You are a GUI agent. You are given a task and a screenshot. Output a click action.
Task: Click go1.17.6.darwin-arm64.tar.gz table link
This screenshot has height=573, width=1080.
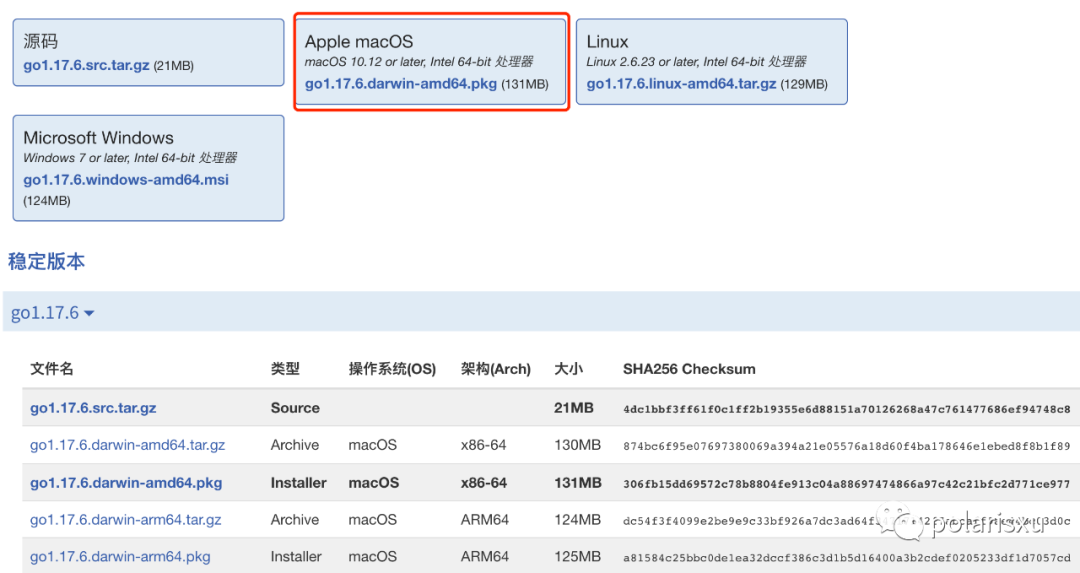click(125, 520)
